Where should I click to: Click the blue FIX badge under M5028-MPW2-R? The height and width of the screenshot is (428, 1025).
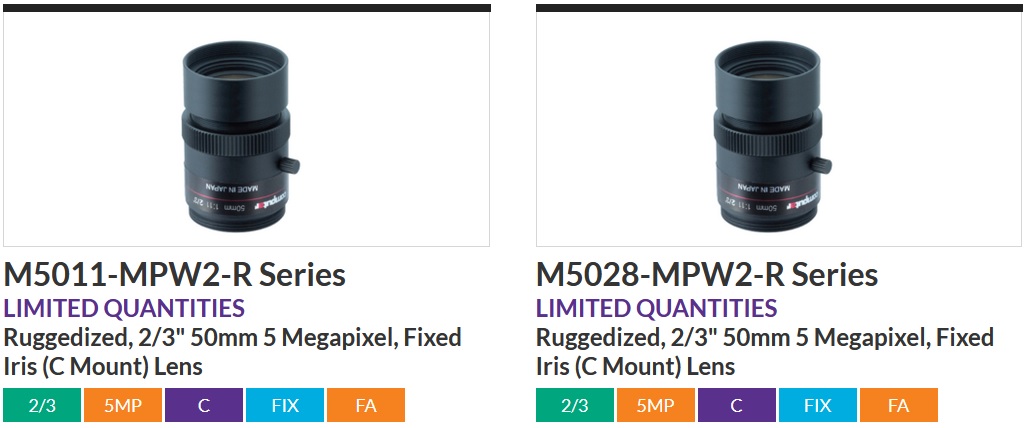(x=818, y=405)
